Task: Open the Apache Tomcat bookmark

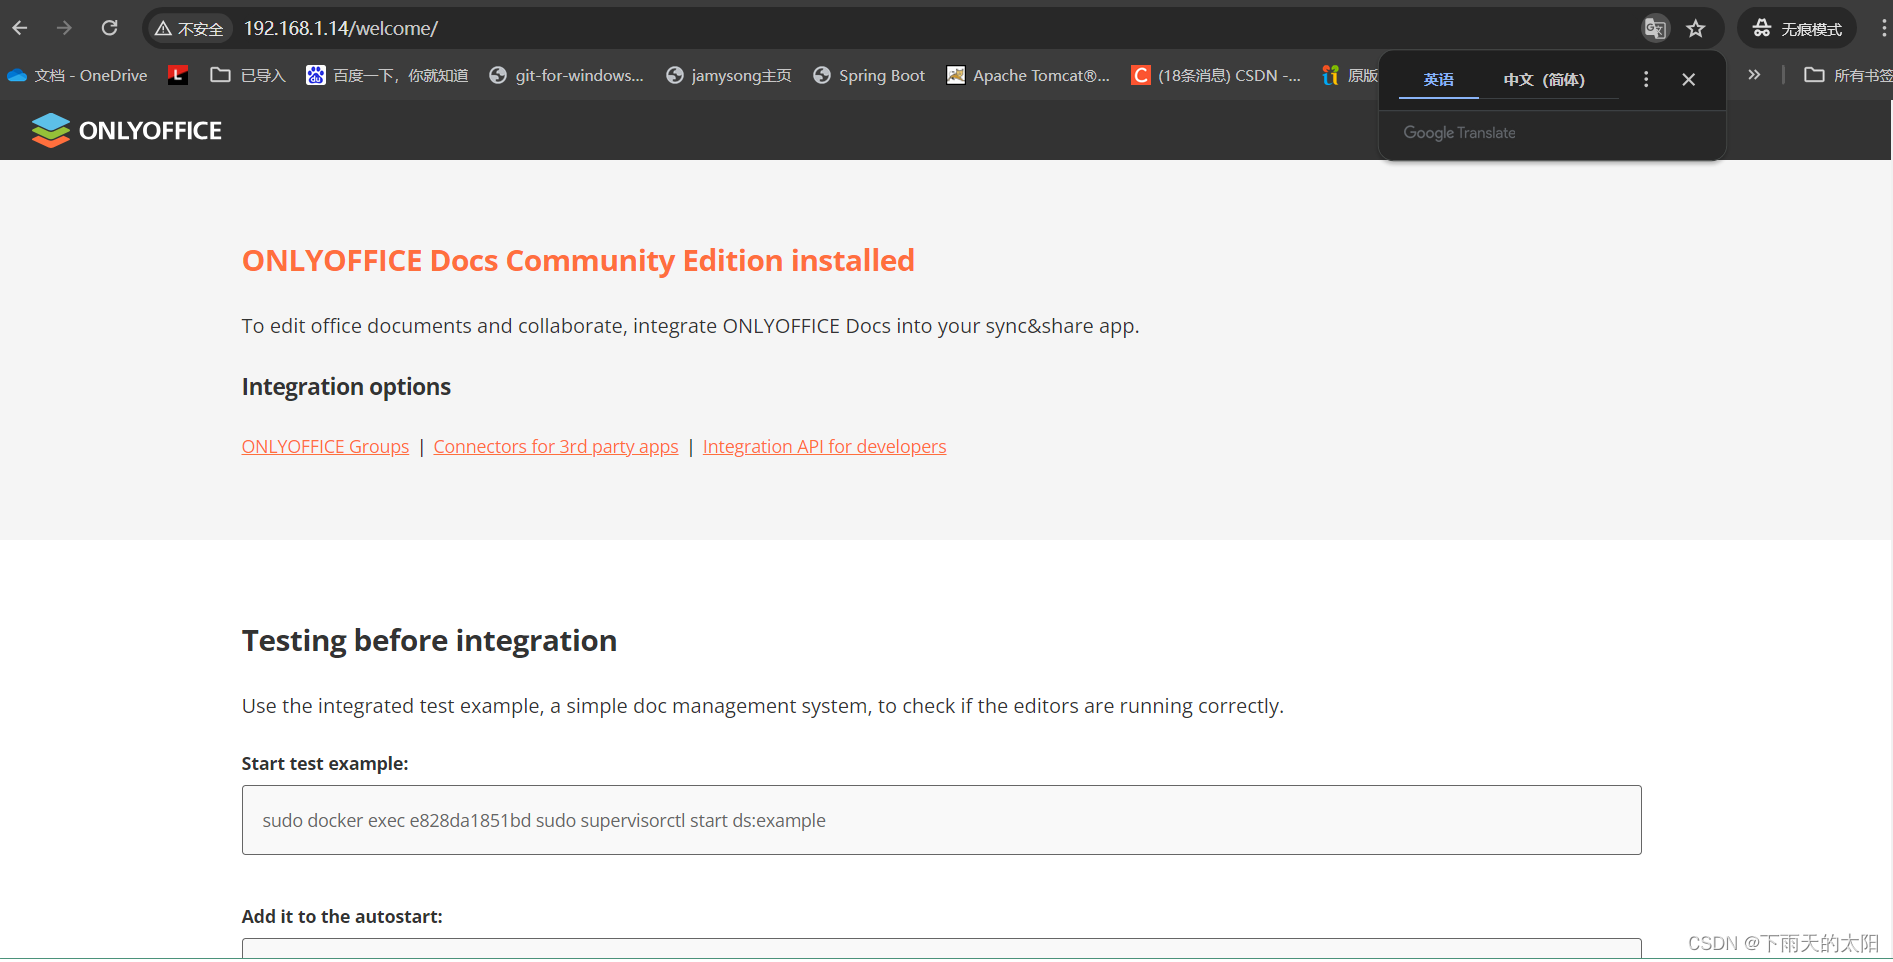Action: 1028,75
